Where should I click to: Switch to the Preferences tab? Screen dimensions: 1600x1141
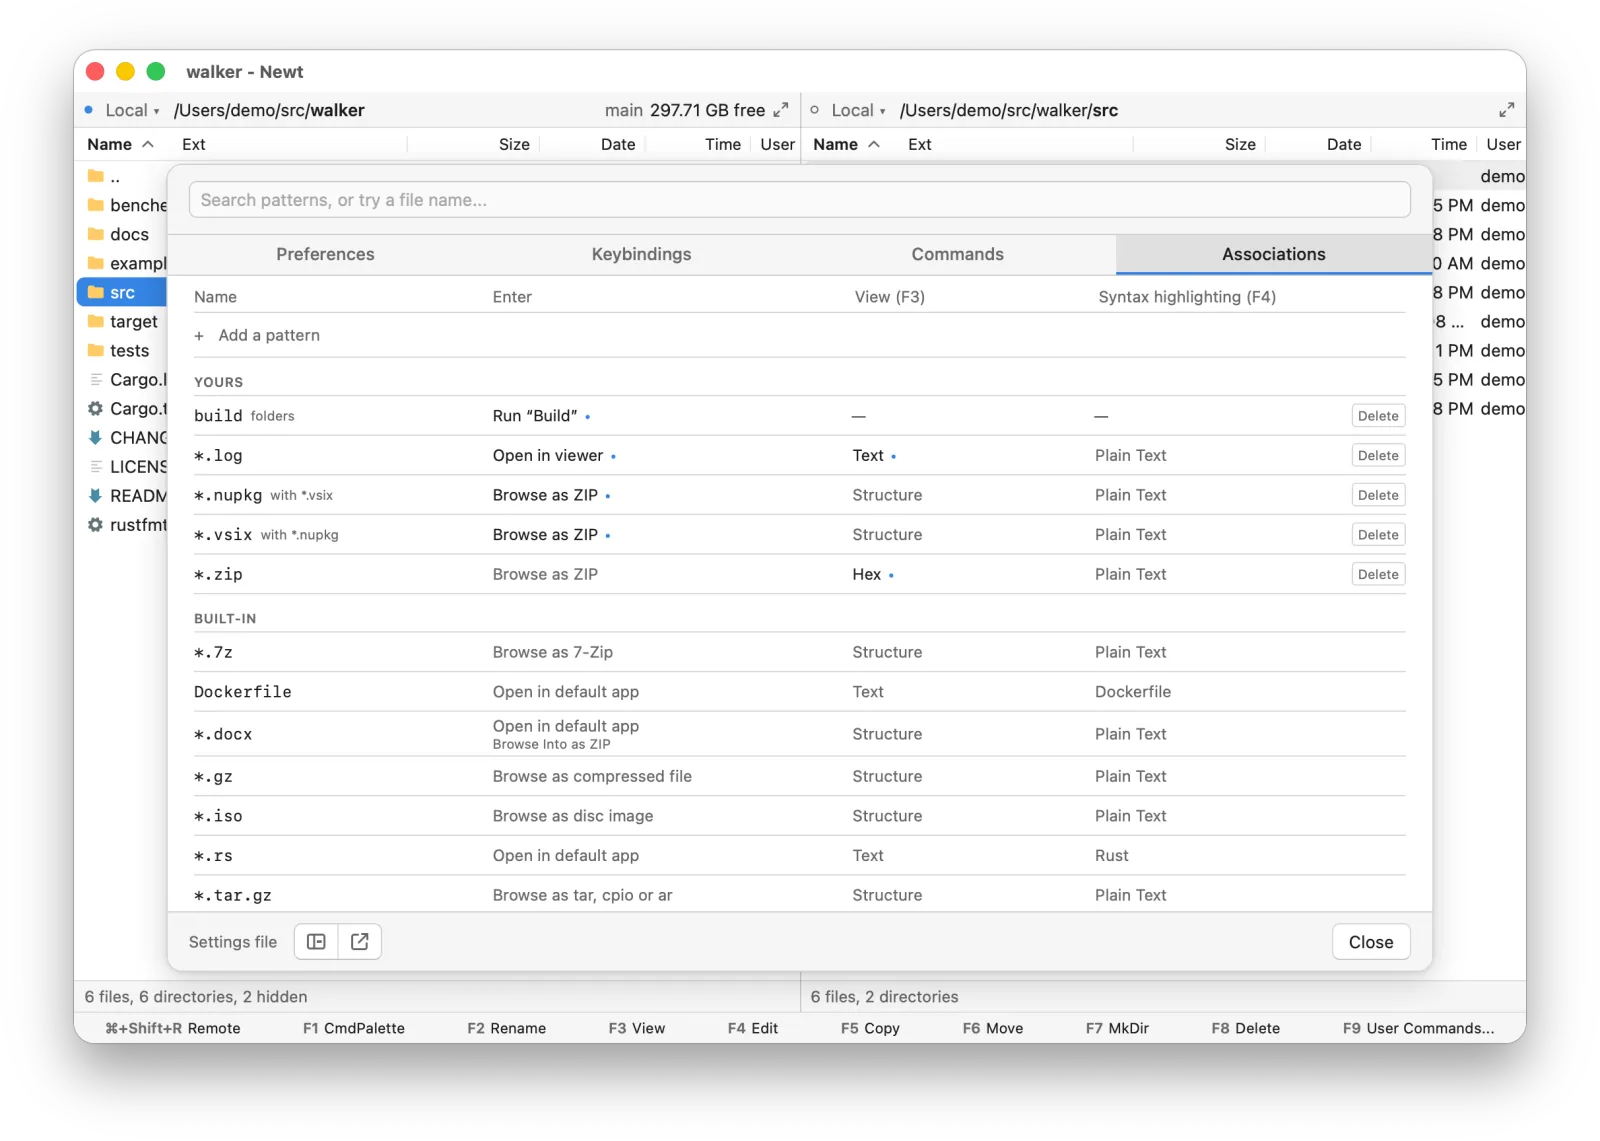pyautogui.click(x=325, y=254)
